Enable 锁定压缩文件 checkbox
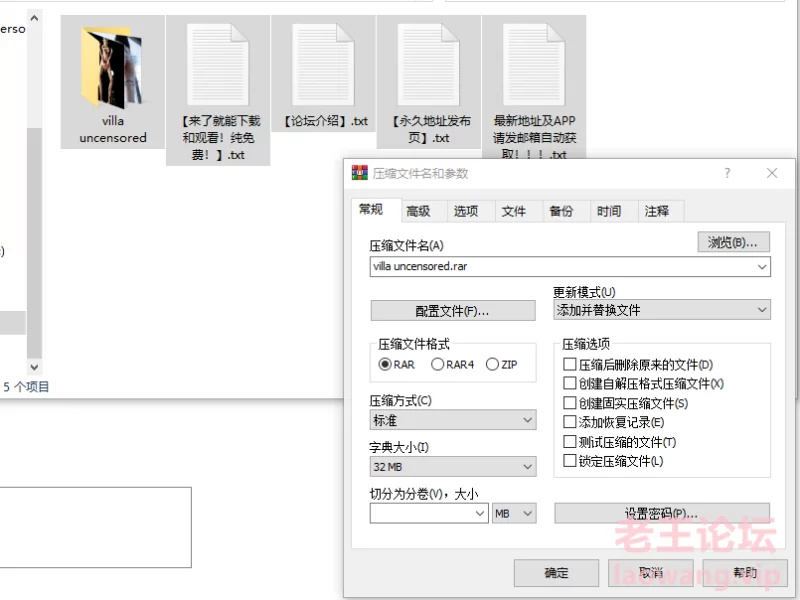This screenshot has width=800, height=600. click(569, 461)
